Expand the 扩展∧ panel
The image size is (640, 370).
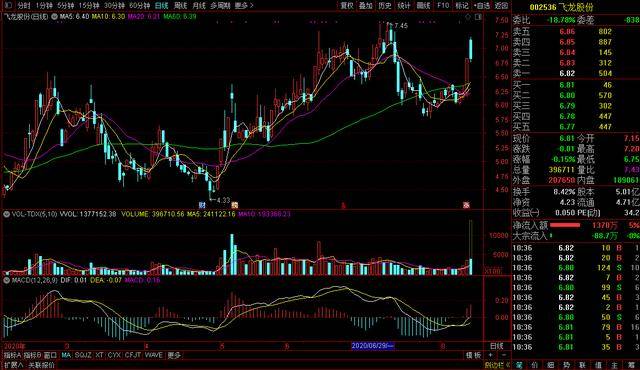pos(14,365)
